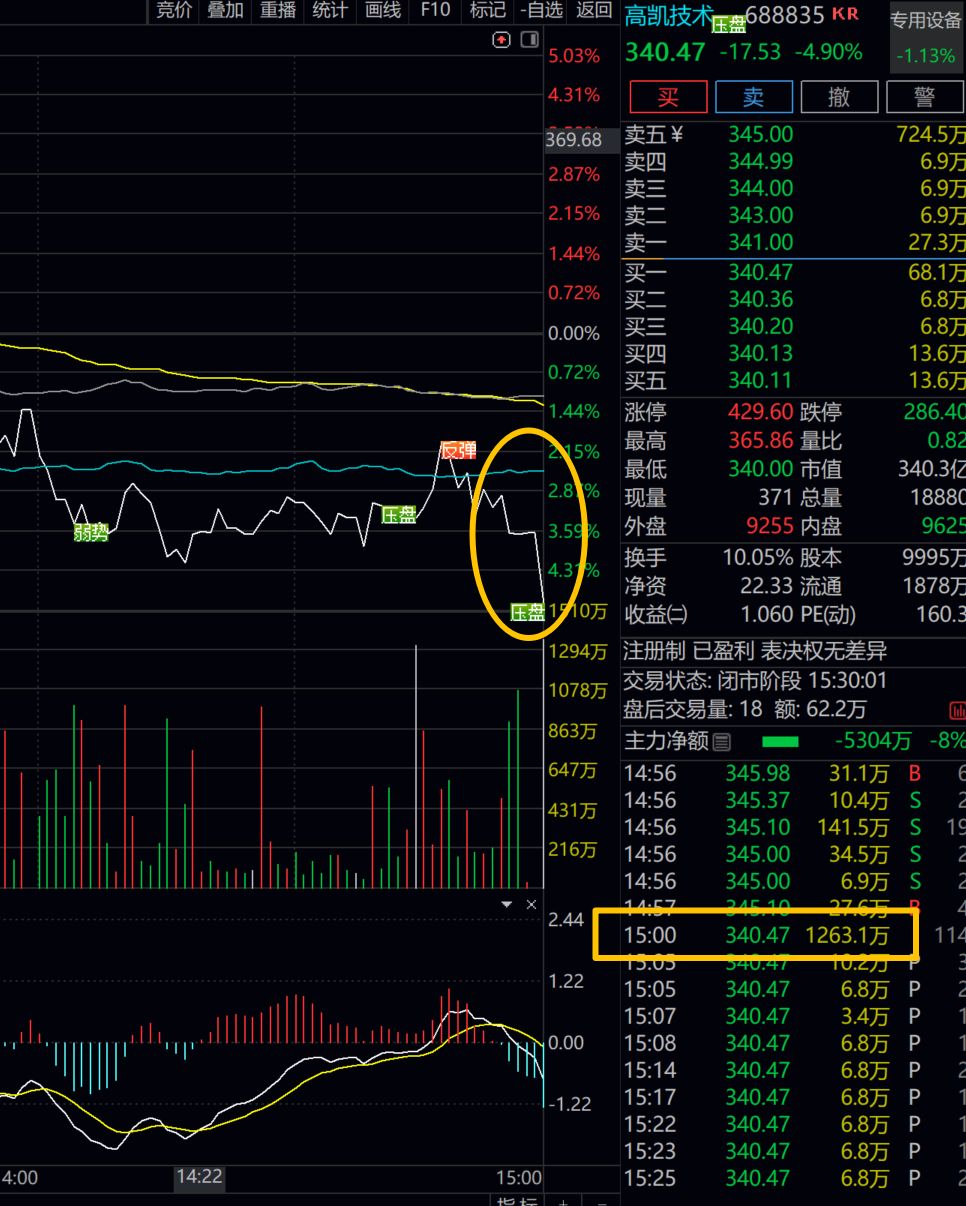966x1206 pixels.
Task: Select the 画线 drawing tool
Action: [x=383, y=11]
